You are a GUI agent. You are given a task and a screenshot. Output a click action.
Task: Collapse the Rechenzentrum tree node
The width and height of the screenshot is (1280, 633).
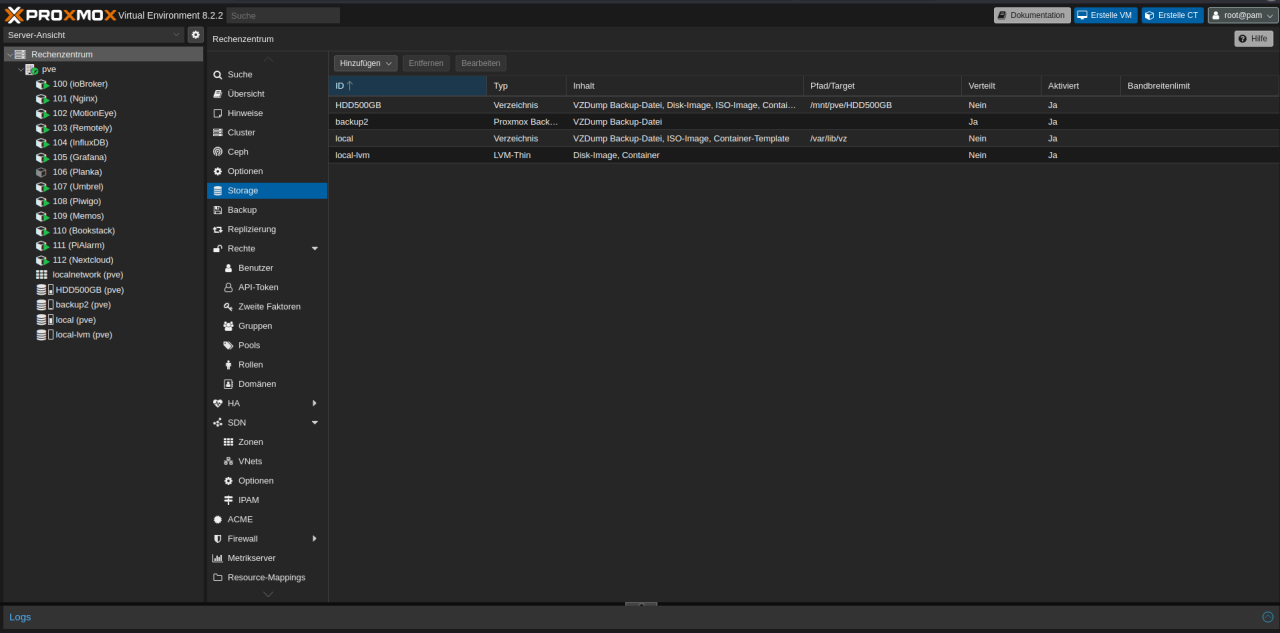(x=8, y=55)
